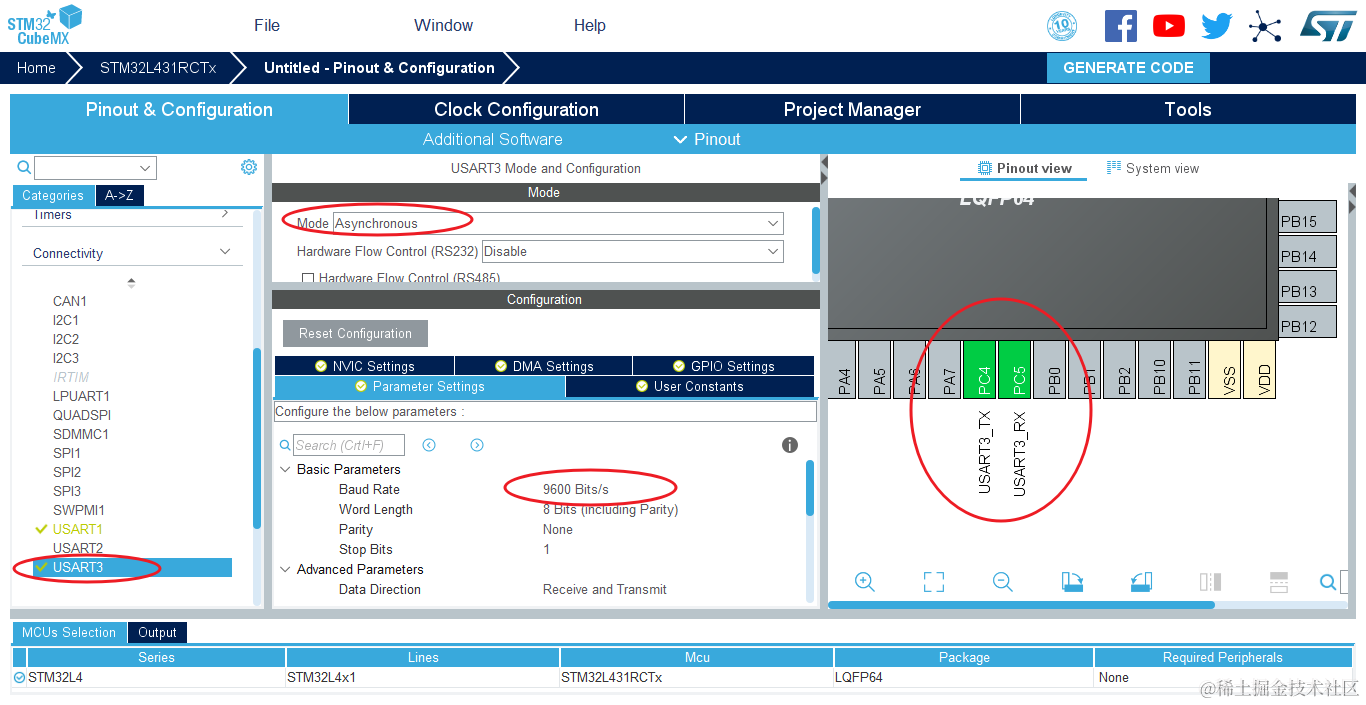
Task: Select the PB0 pin
Action: 1050,369
